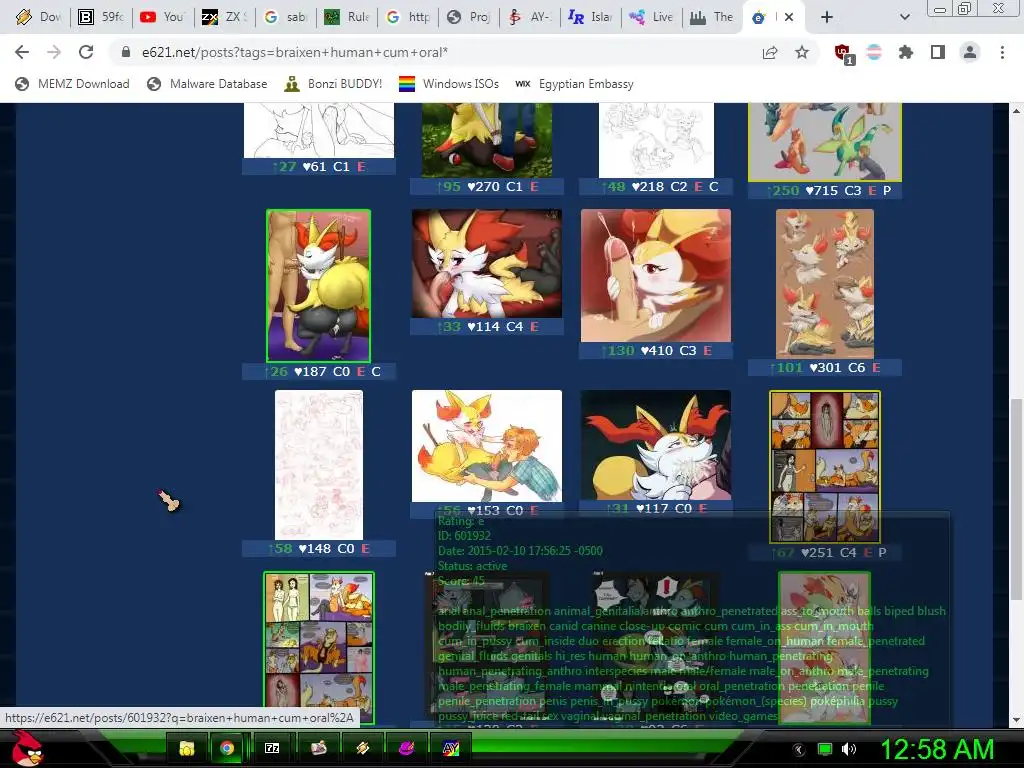
Task: Open the post scored 58 with ♥148
Action: pyautogui.click(x=319, y=465)
